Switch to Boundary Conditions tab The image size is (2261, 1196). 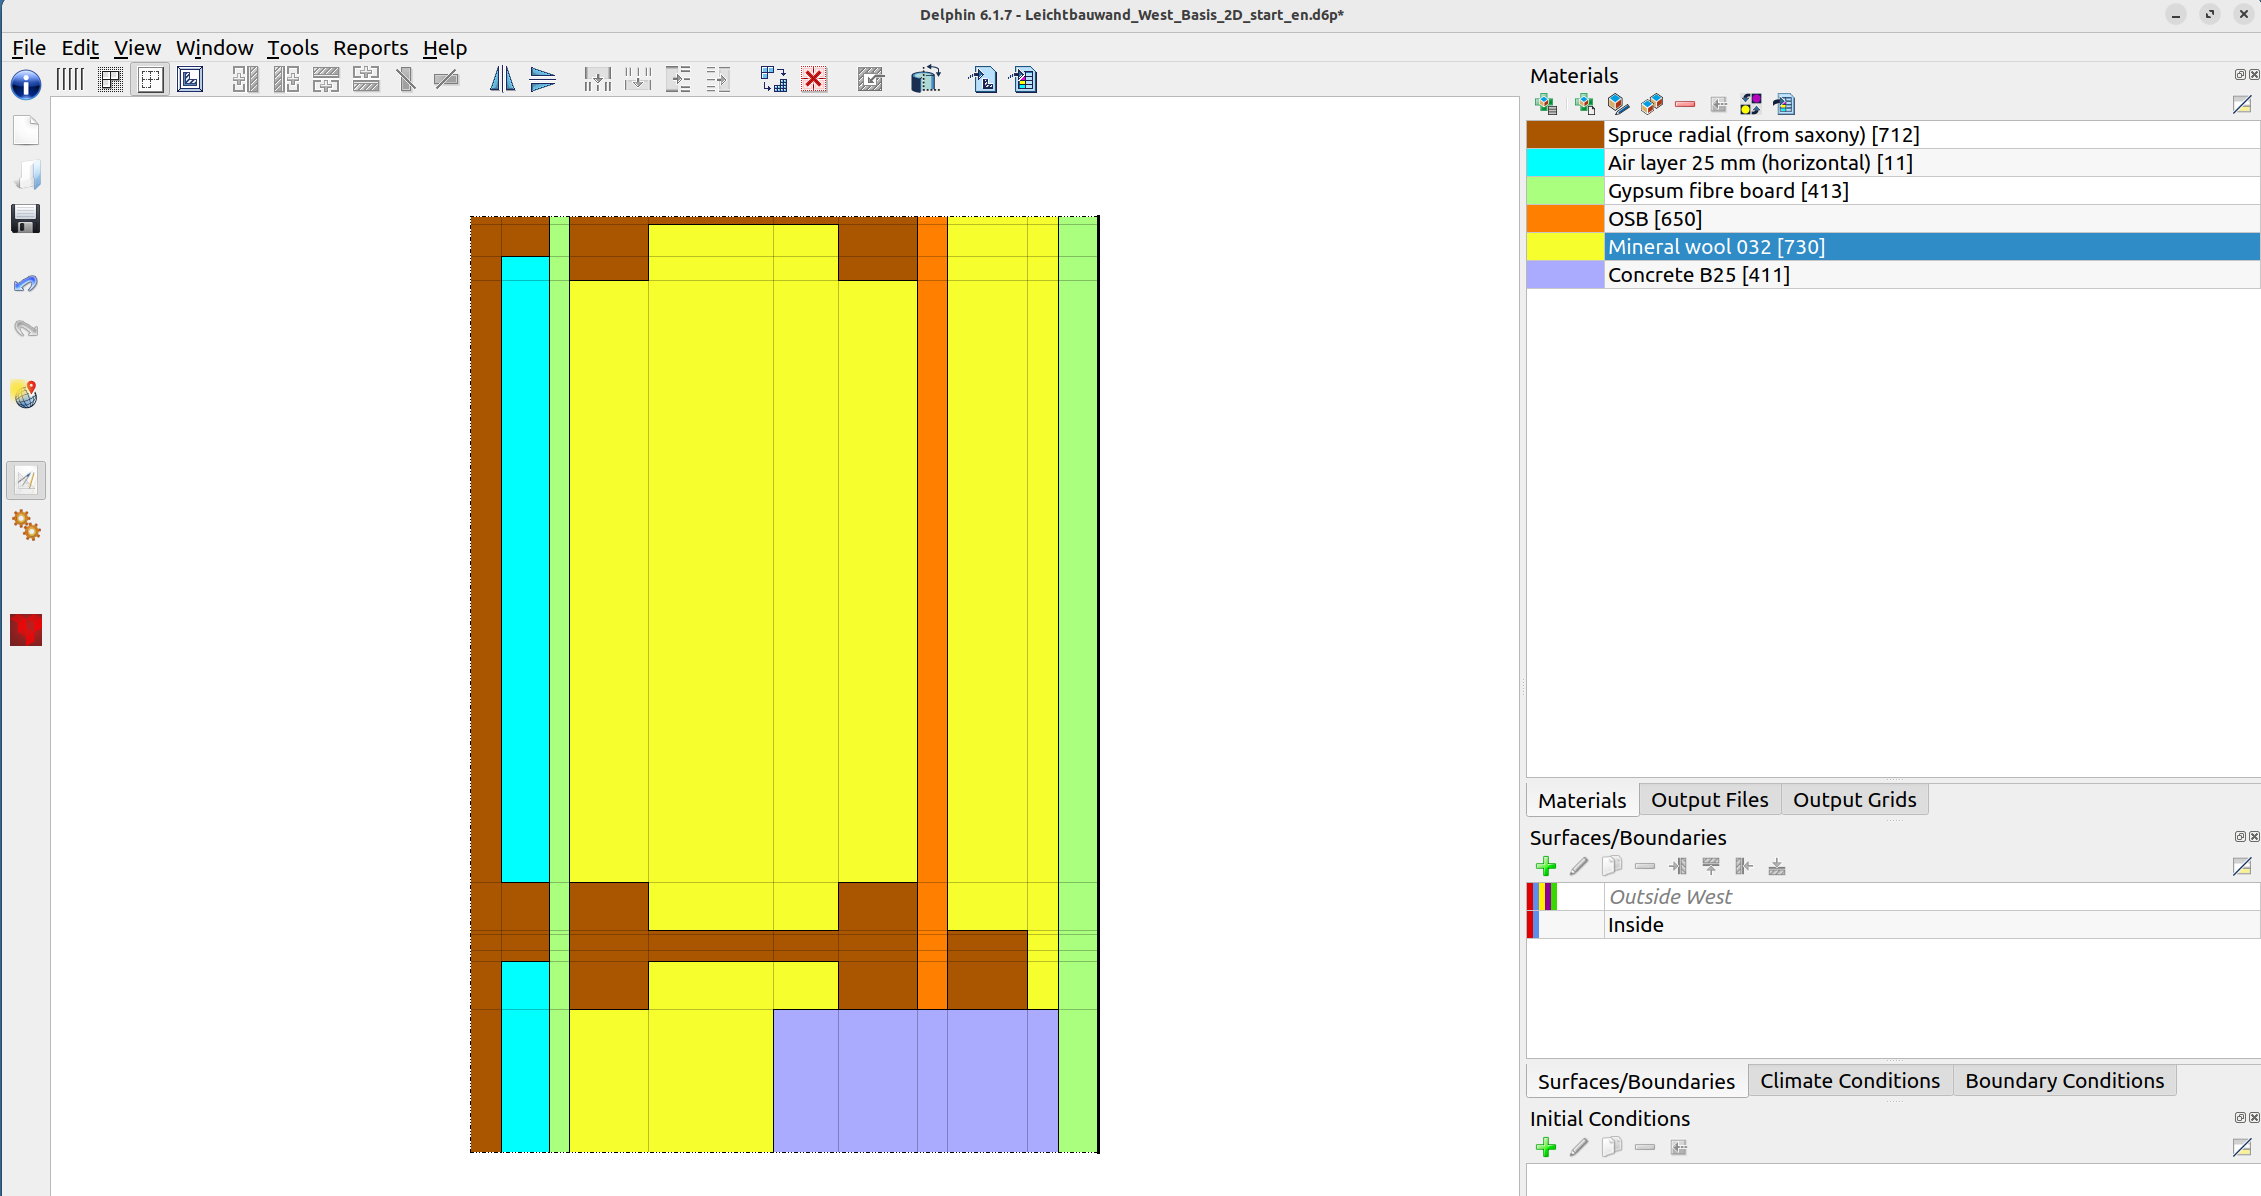click(2064, 1081)
